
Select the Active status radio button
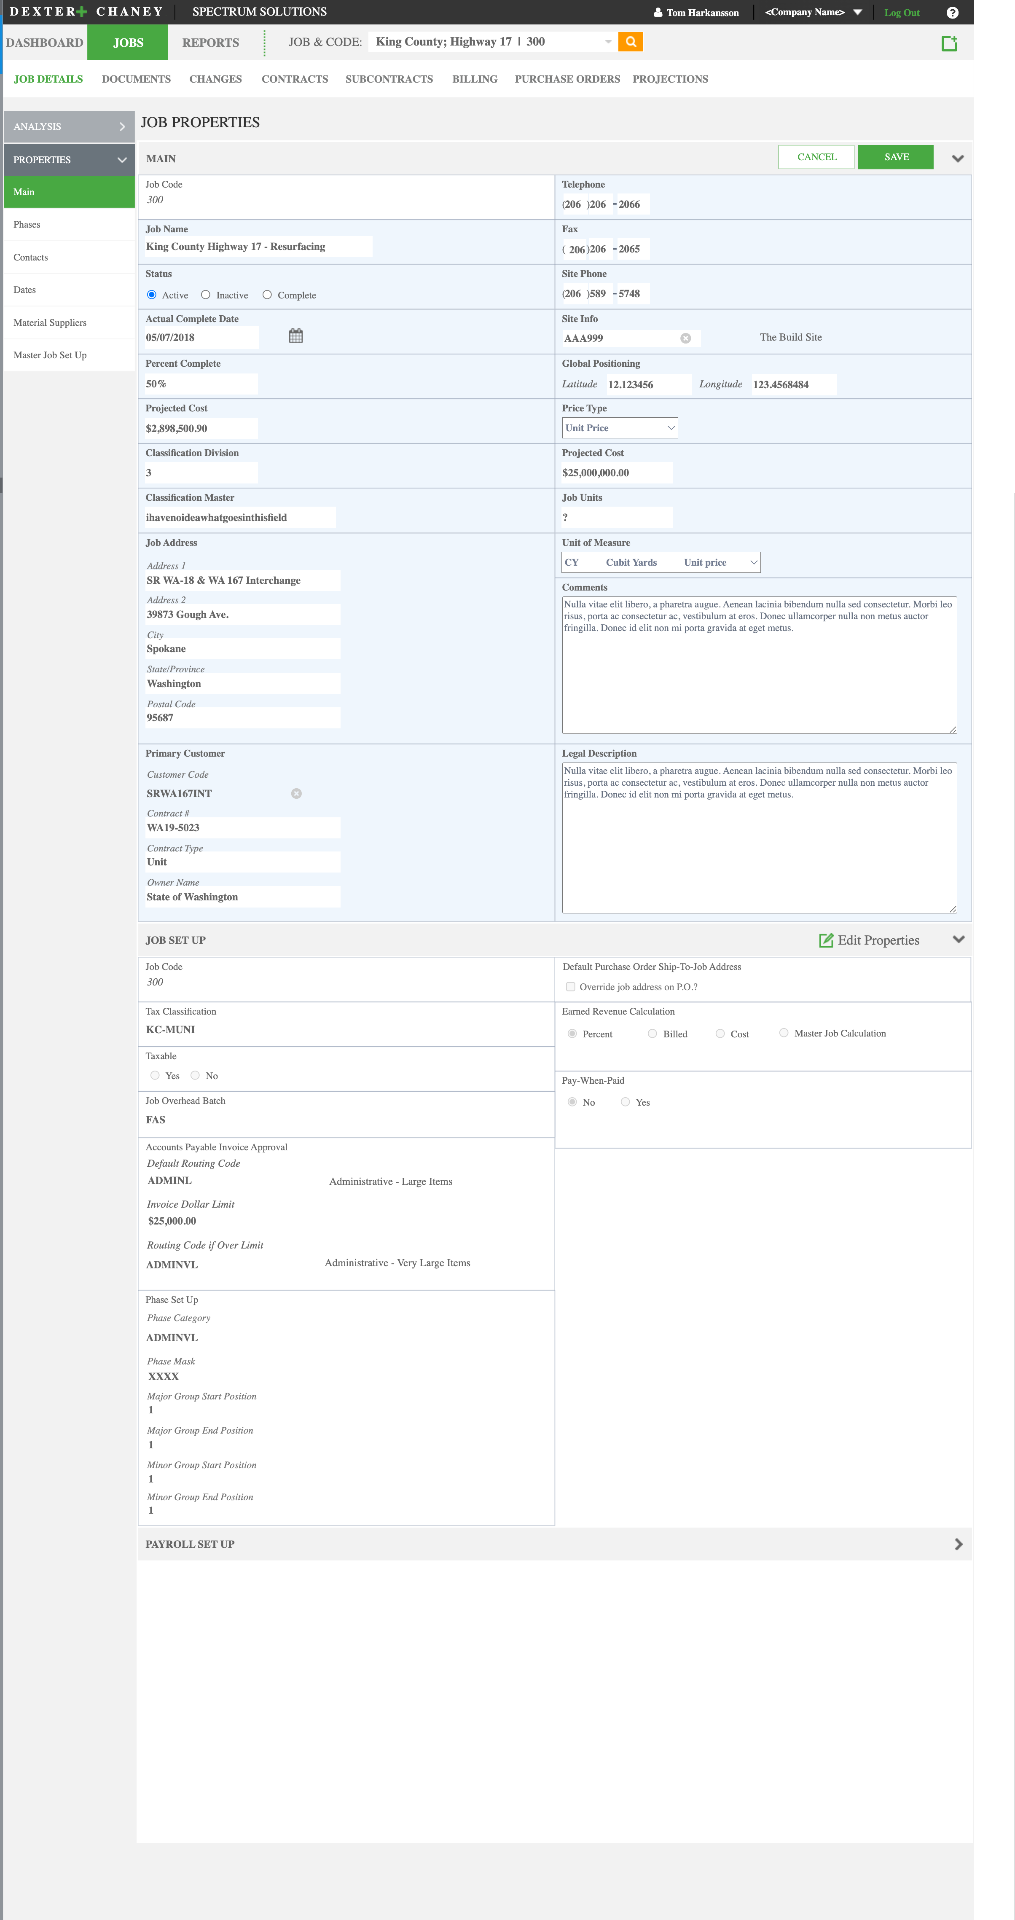pyautogui.click(x=152, y=295)
